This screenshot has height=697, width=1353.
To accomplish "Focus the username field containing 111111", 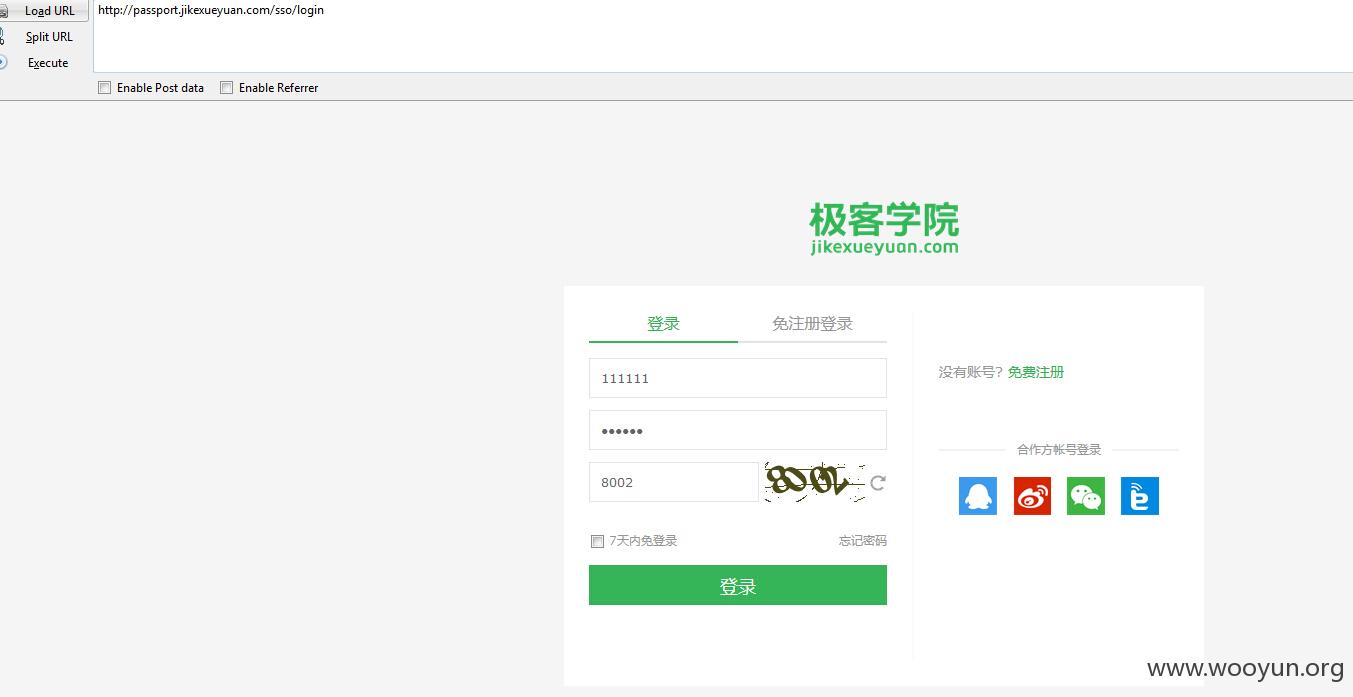I will click(738, 378).
